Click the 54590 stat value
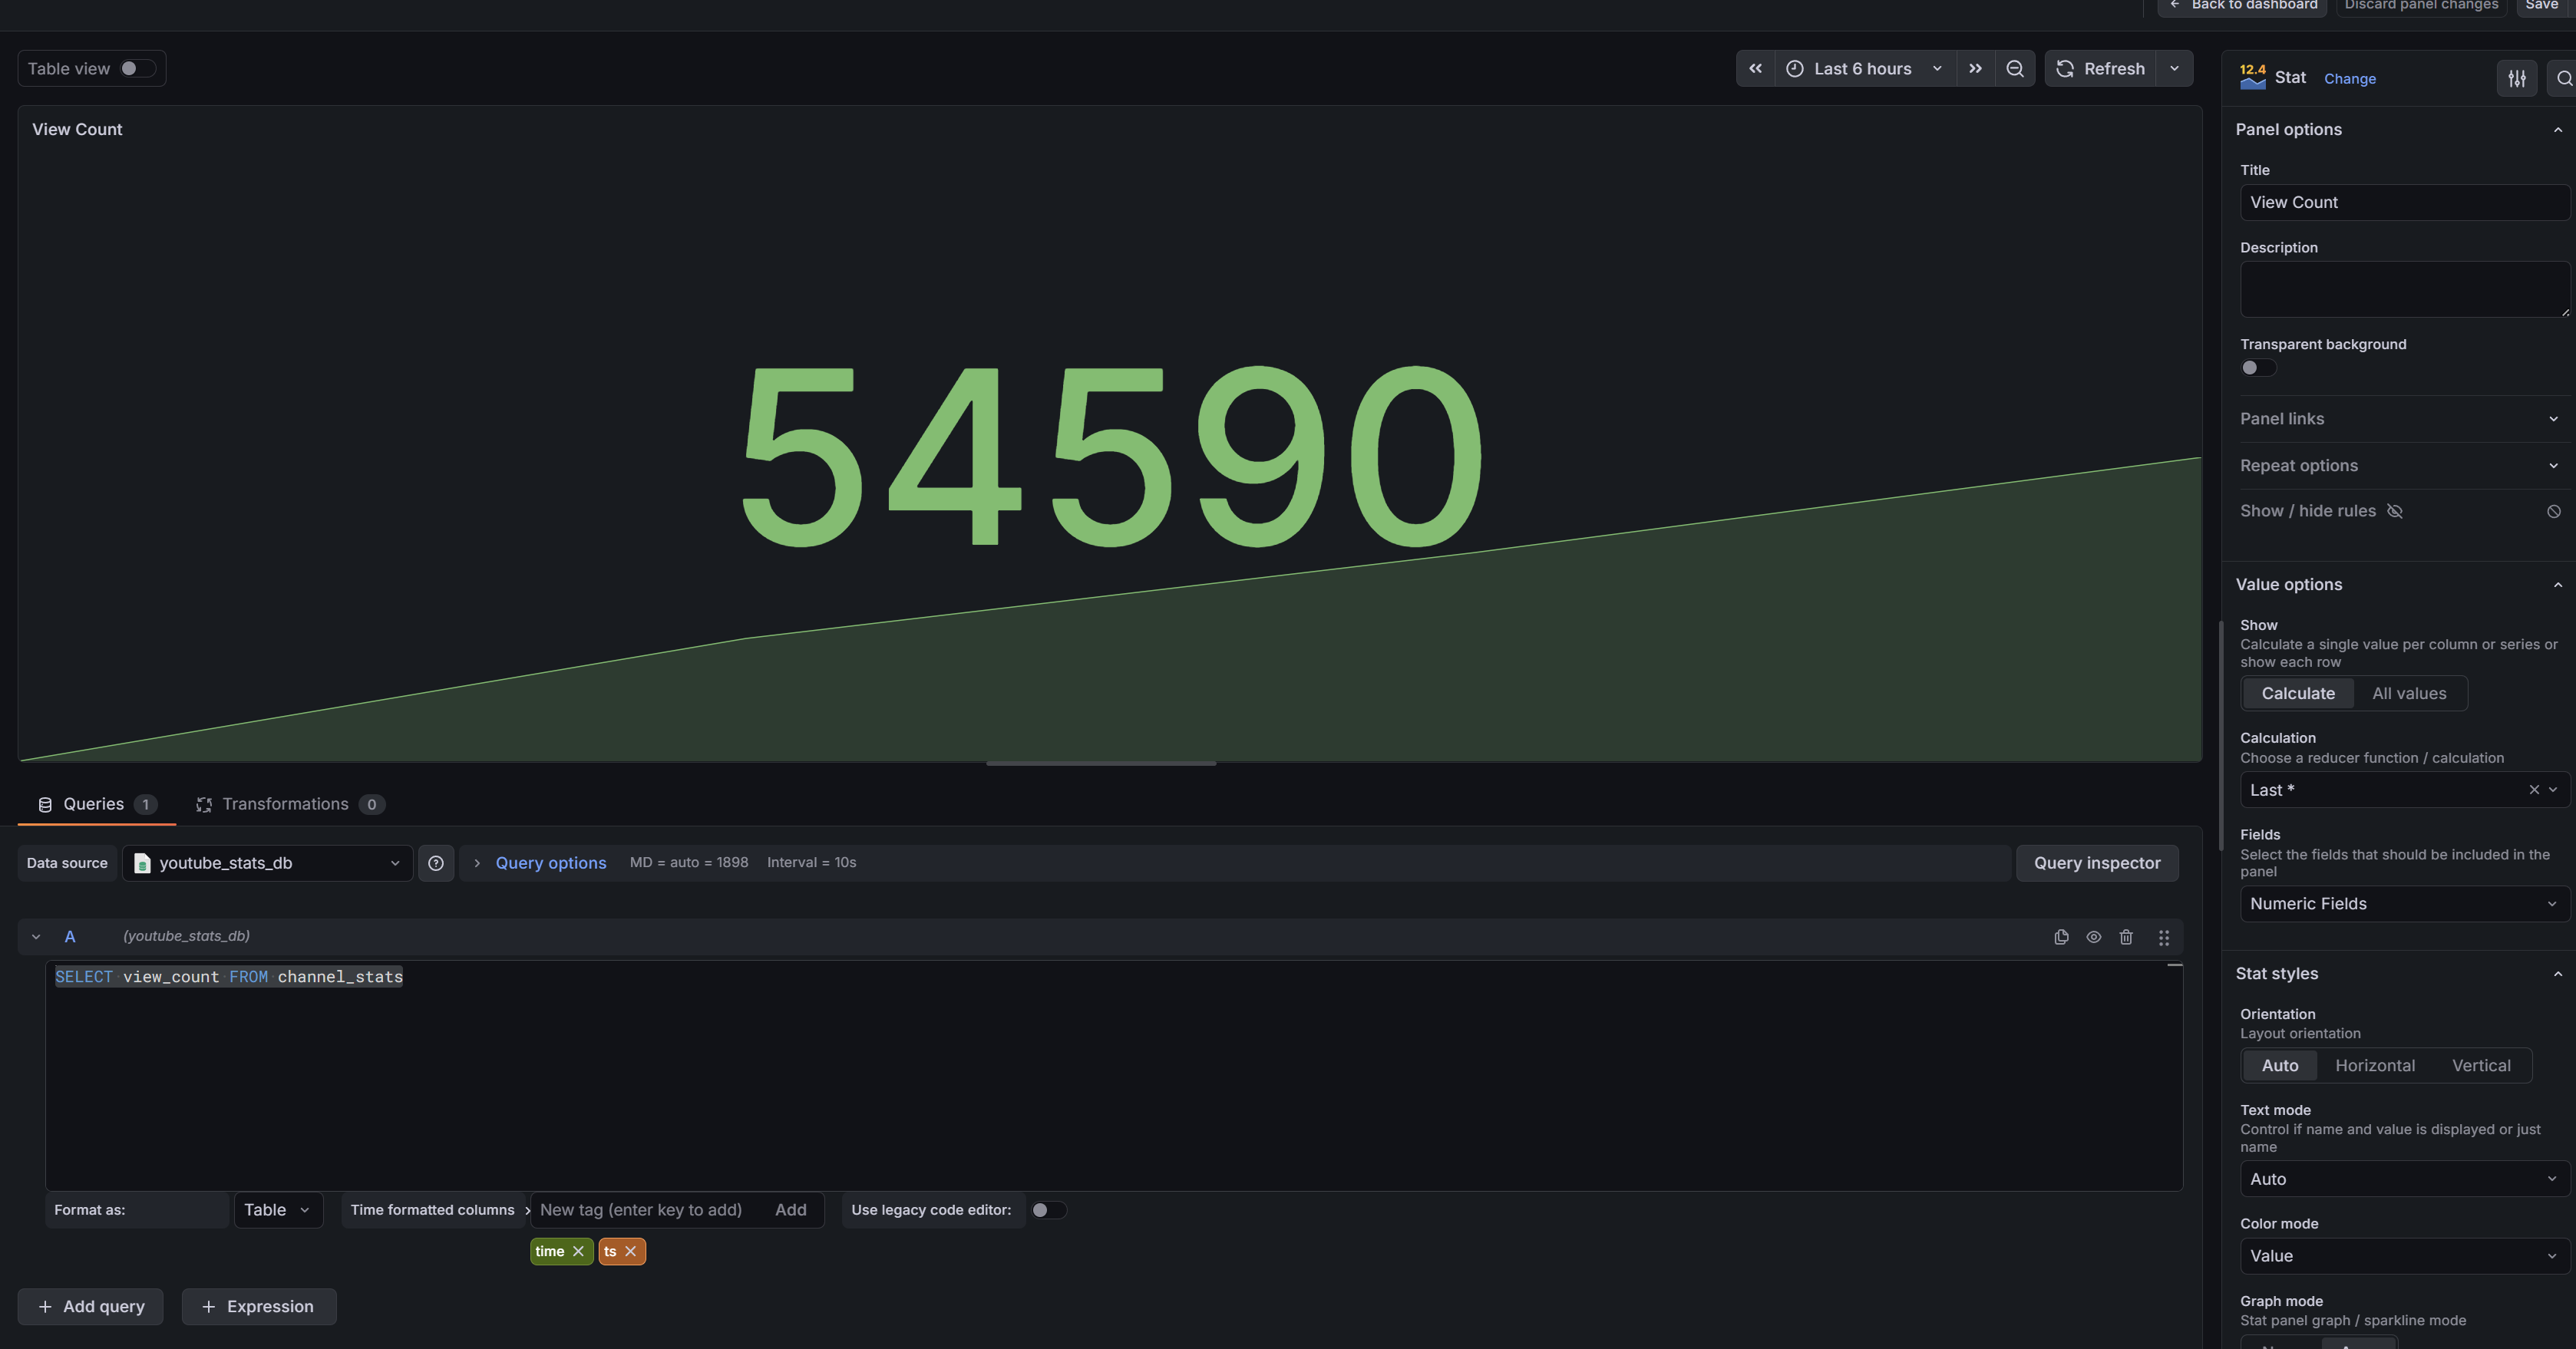Image resolution: width=2576 pixels, height=1349 pixels. (1111, 457)
